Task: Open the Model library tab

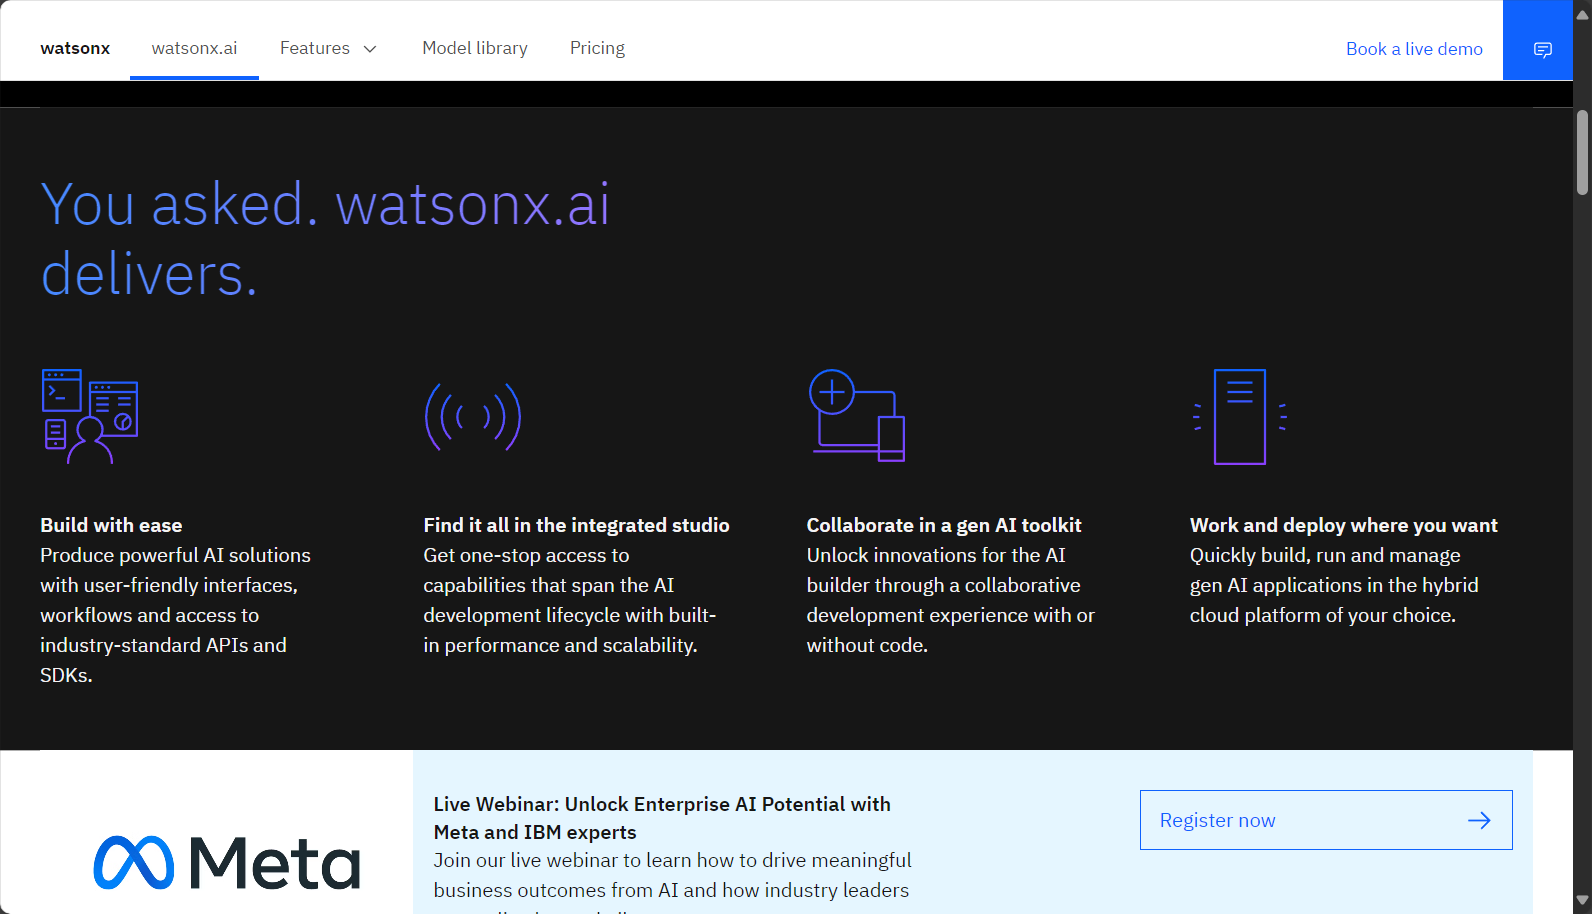Action: (x=475, y=48)
